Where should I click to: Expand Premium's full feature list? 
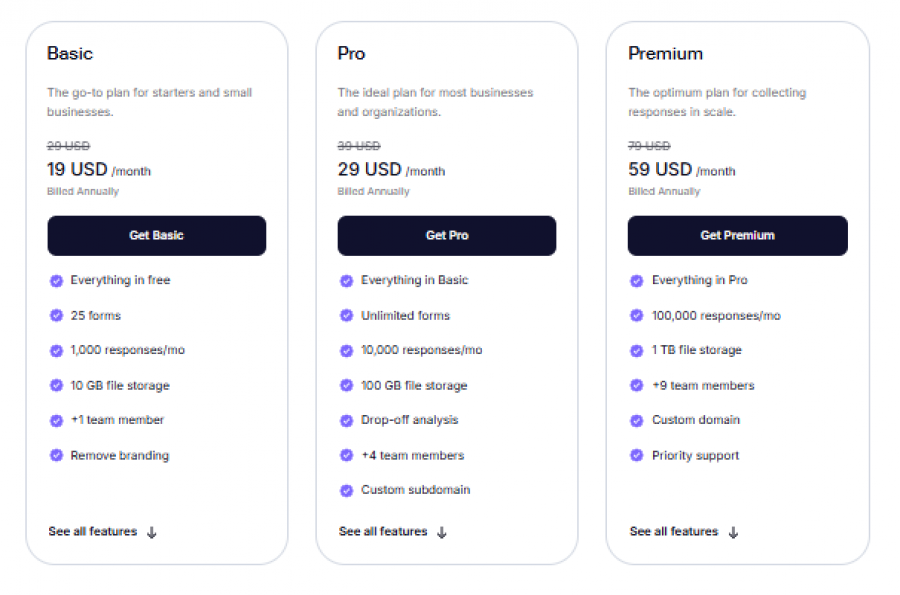[672, 531]
